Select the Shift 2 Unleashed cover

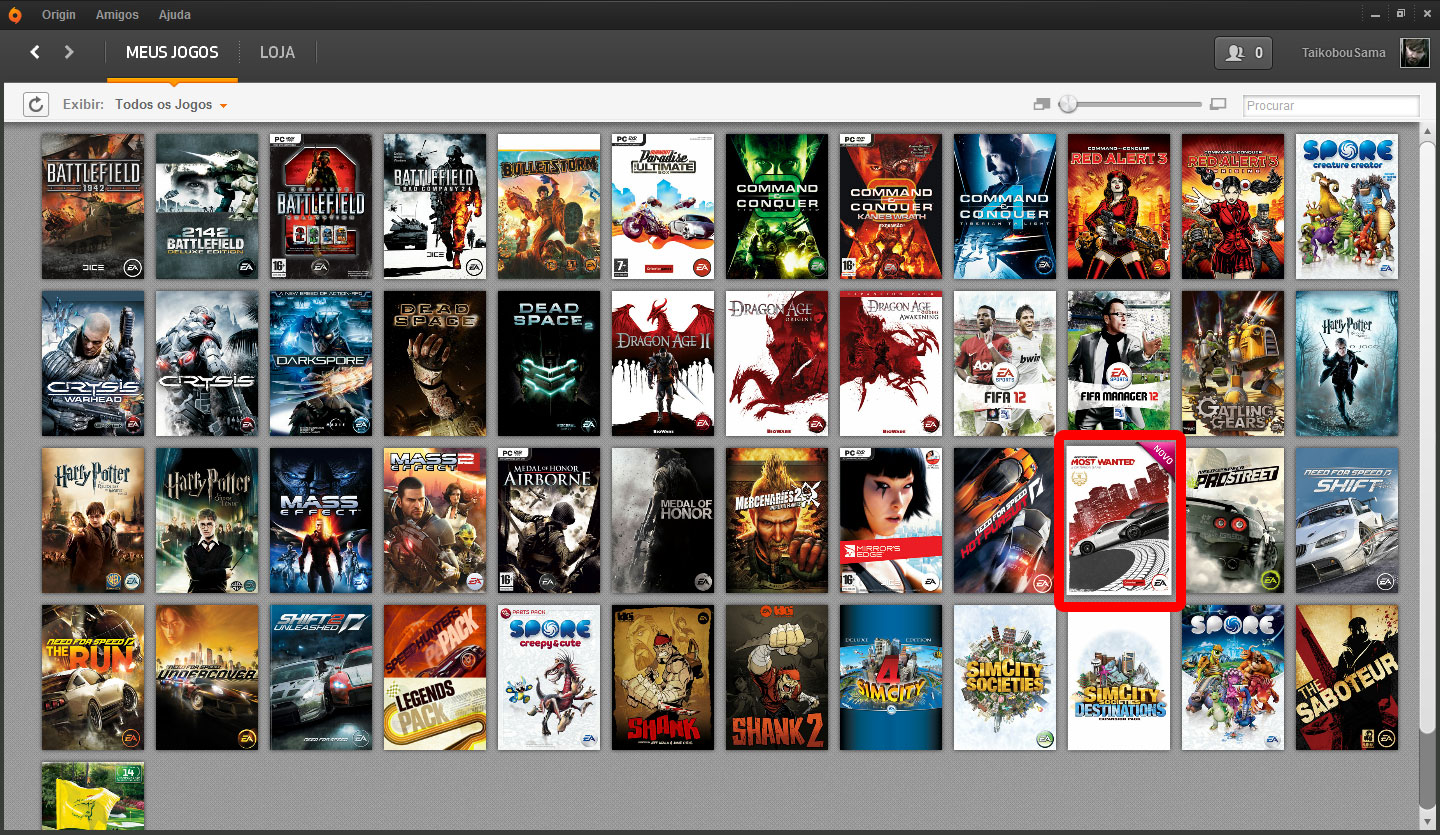coord(321,677)
